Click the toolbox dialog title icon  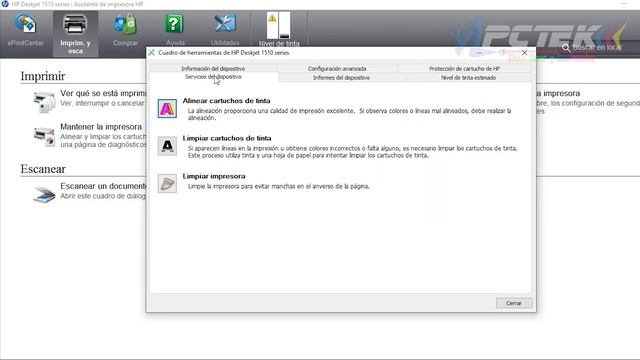pos(151,53)
